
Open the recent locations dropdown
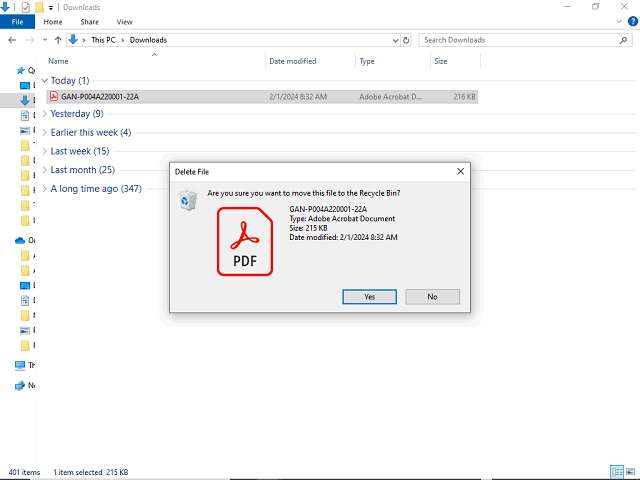45,40
